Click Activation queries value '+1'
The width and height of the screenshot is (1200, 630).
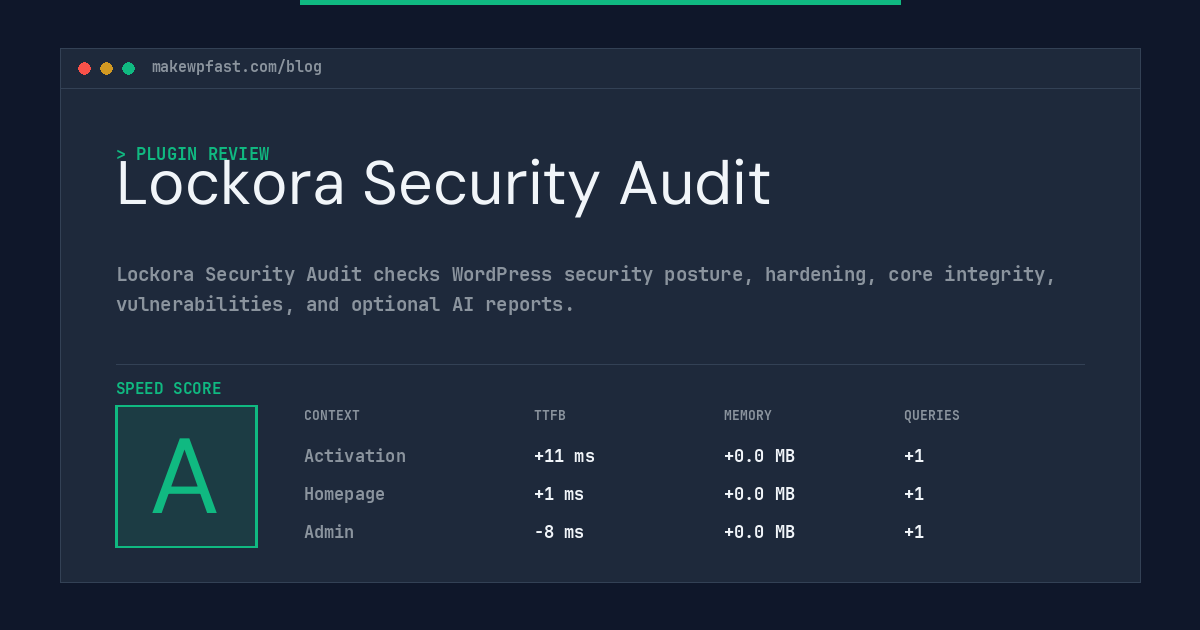click(914, 456)
